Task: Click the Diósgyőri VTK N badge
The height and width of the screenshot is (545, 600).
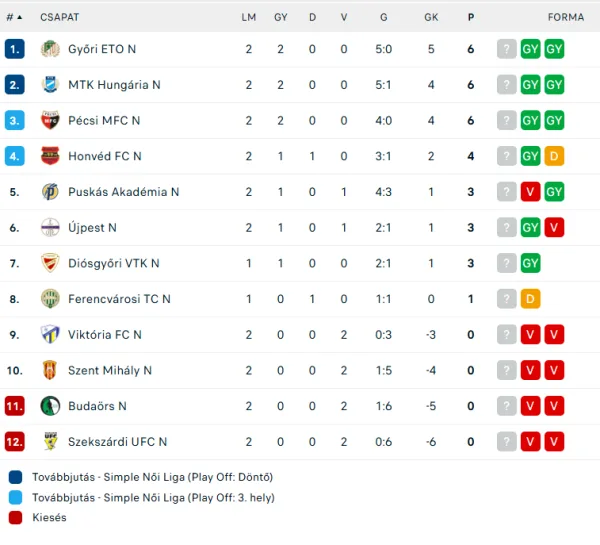Action: (x=50, y=263)
